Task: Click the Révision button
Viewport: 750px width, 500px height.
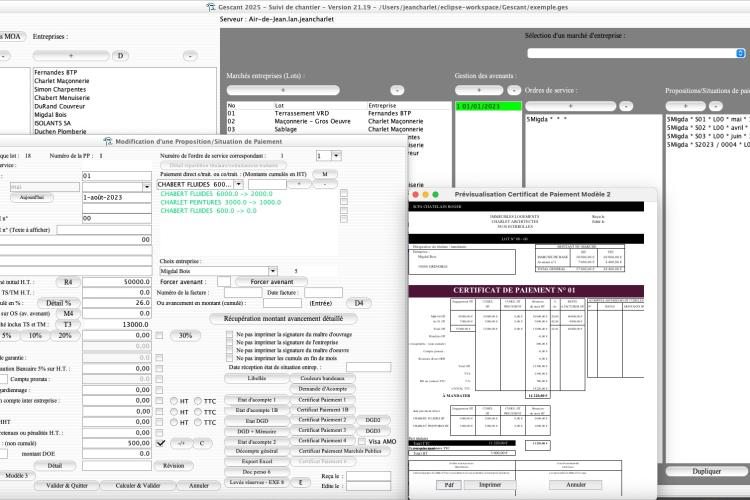Action: click(x=173, y=465)
